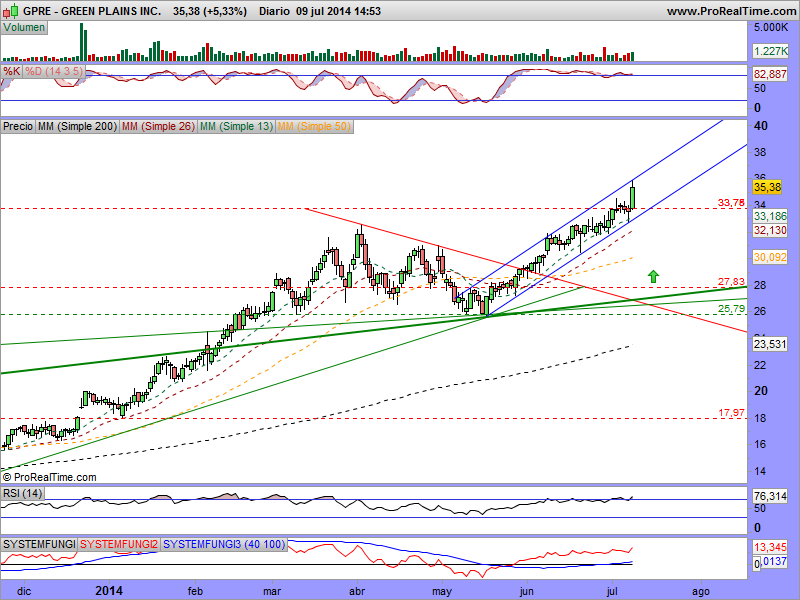Click the 1.227K volume value tag

pyautogui.click(x=770, y=51)
